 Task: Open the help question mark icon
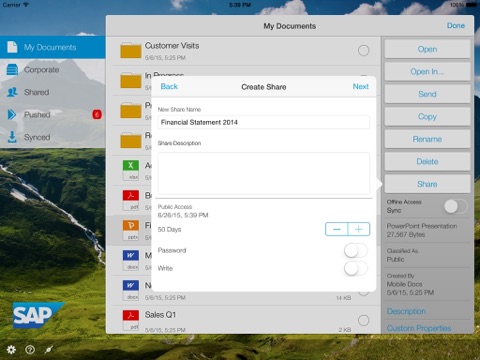coord(30,349)
